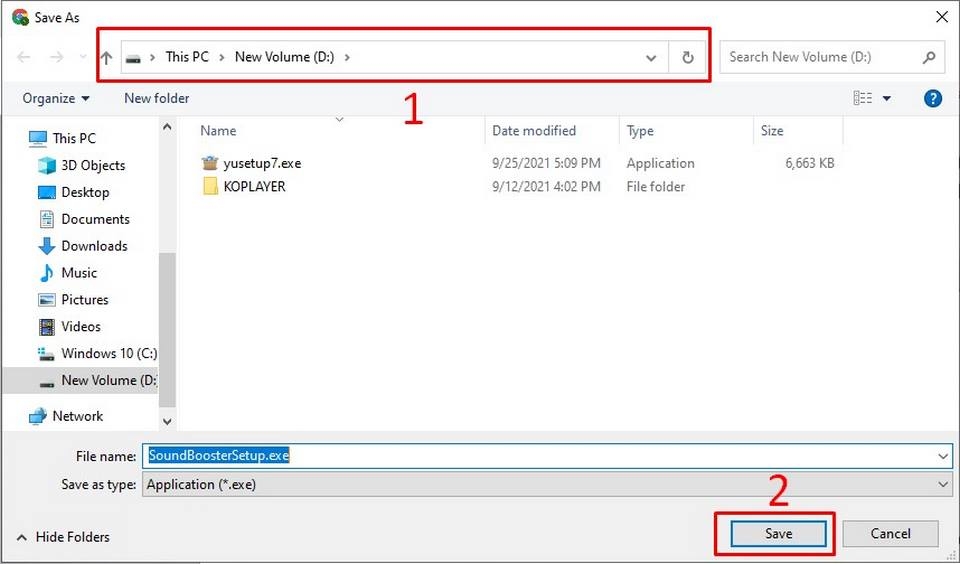The image size is (960, 564).
Task: Change the view layout icon
Action: [x=863, y=98]
